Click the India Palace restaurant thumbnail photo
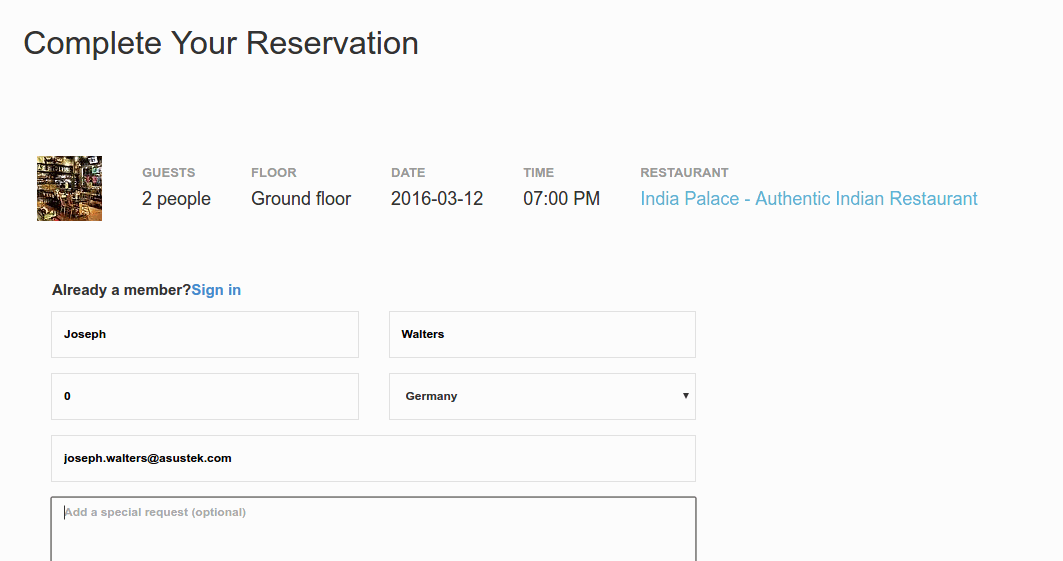The image size is (1063, 561). (69, 188)
